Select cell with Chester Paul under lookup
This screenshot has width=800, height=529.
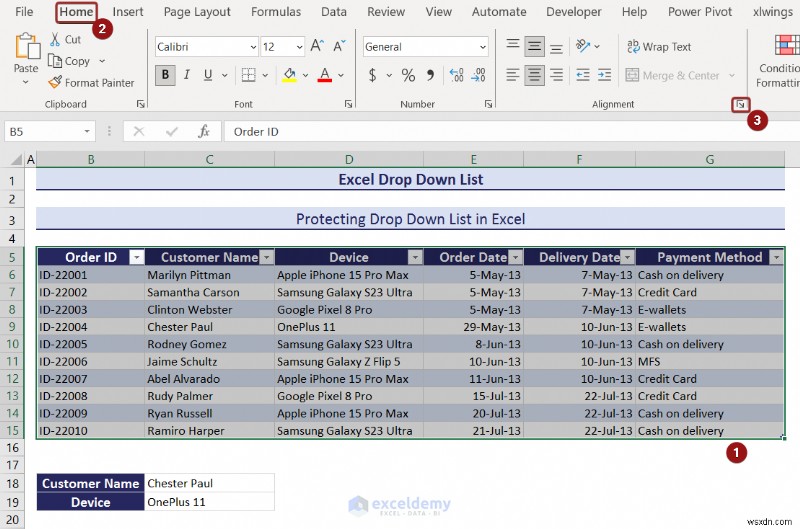pos(209,483)
